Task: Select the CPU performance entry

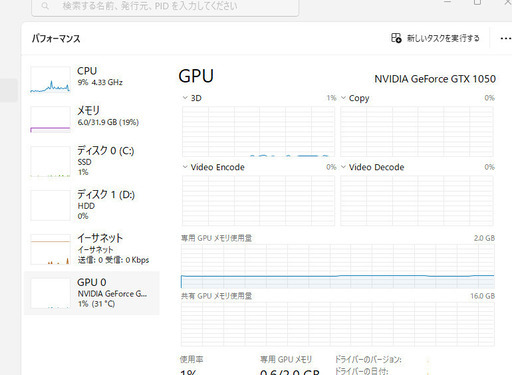Action: [92, 79]
